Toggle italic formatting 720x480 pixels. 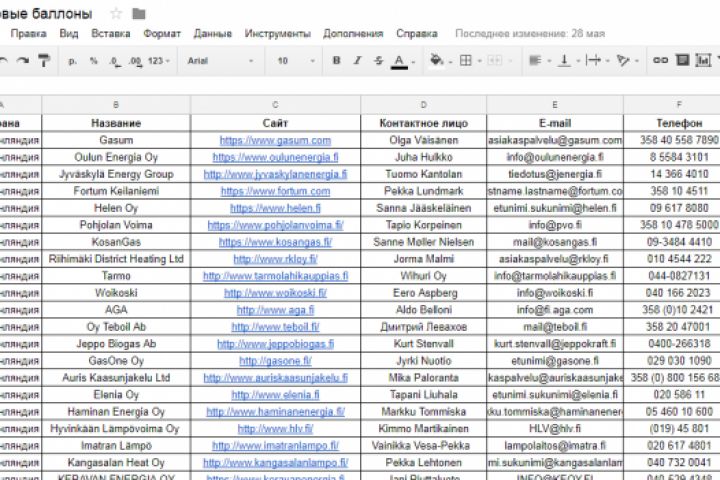pyautogui.click(x=357, y=60)
